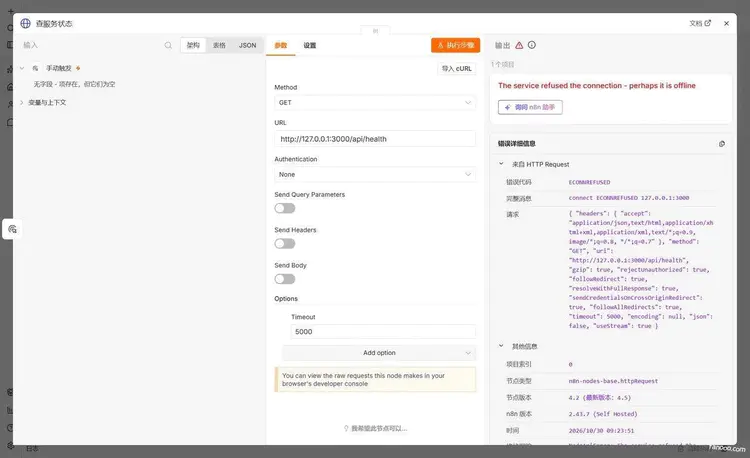The height and width of the screenshot is (458, 750).
Task: Close the node dialog with X
Action: [727, 23]
